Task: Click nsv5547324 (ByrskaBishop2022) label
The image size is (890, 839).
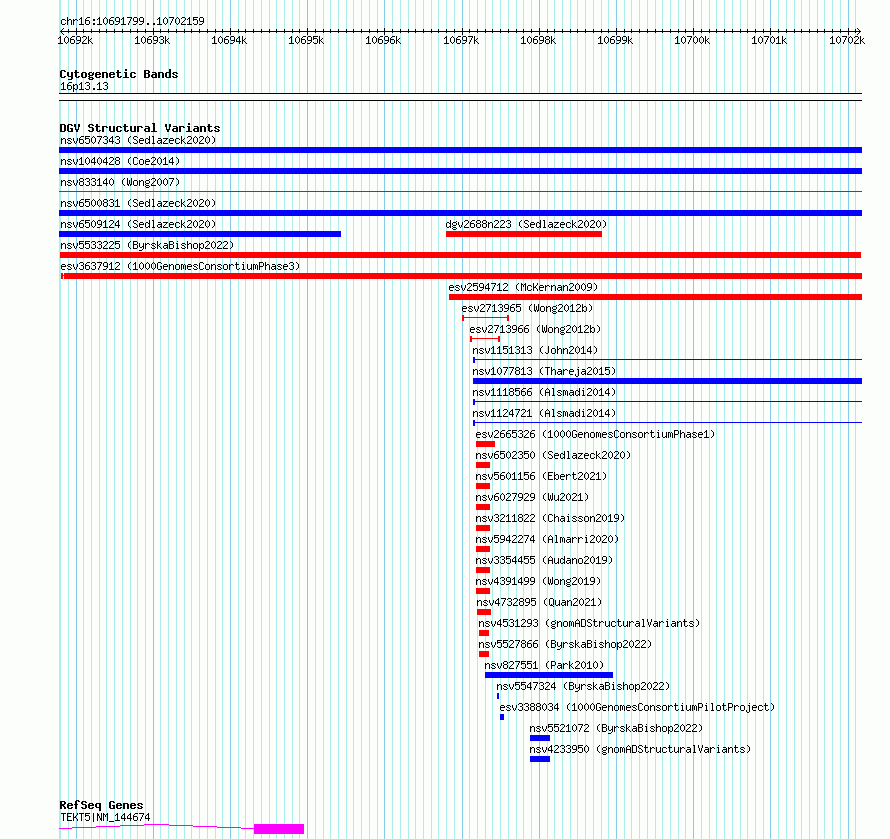Action: [x=583, y=686]
